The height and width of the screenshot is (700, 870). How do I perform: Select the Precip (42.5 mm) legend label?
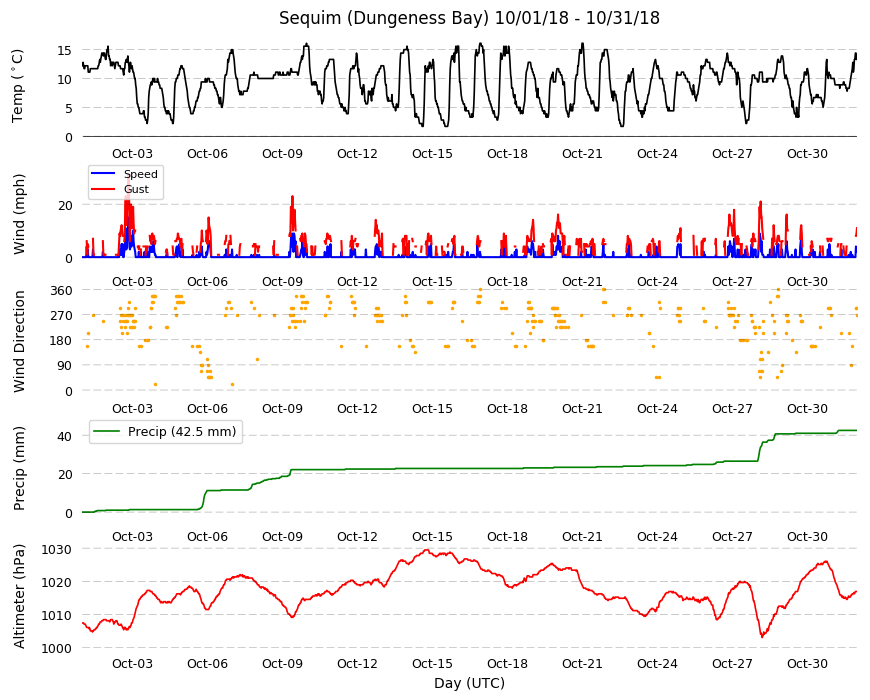[x=182, y=432]
